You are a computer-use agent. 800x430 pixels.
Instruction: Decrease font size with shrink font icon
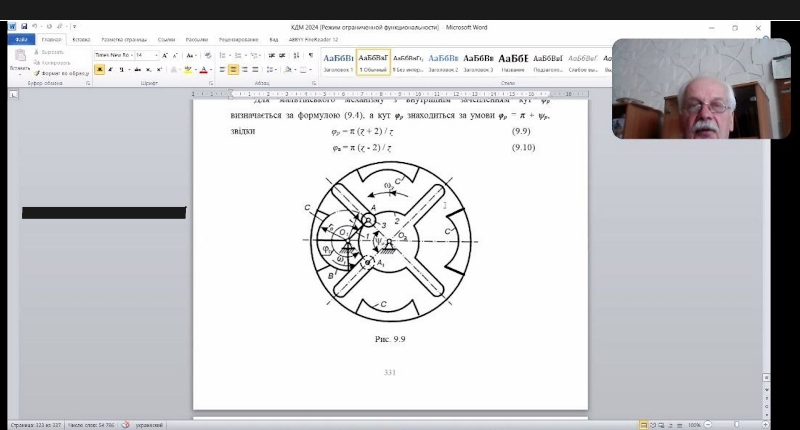click(175, 55)
